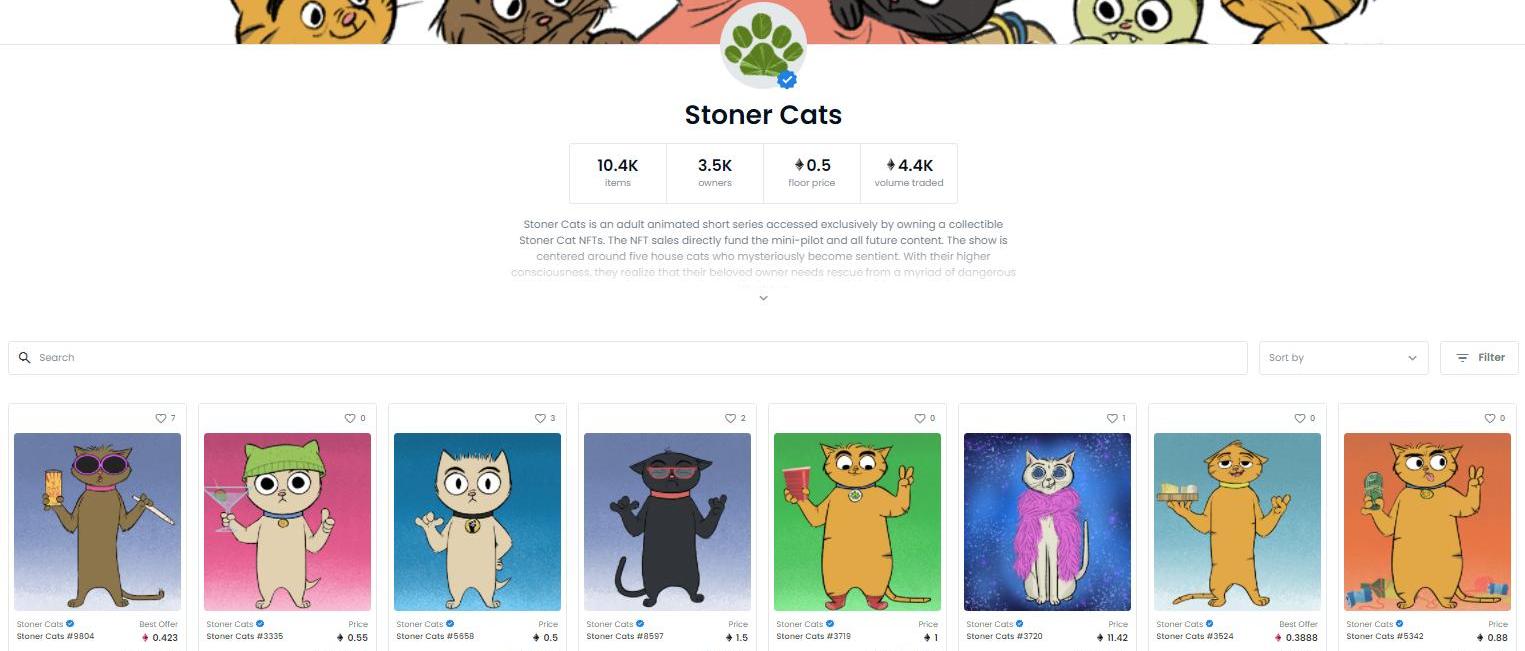
Task: Open the Stoner Cats #8597 title link
Action: pyautogui.click(x=625, y=636)
